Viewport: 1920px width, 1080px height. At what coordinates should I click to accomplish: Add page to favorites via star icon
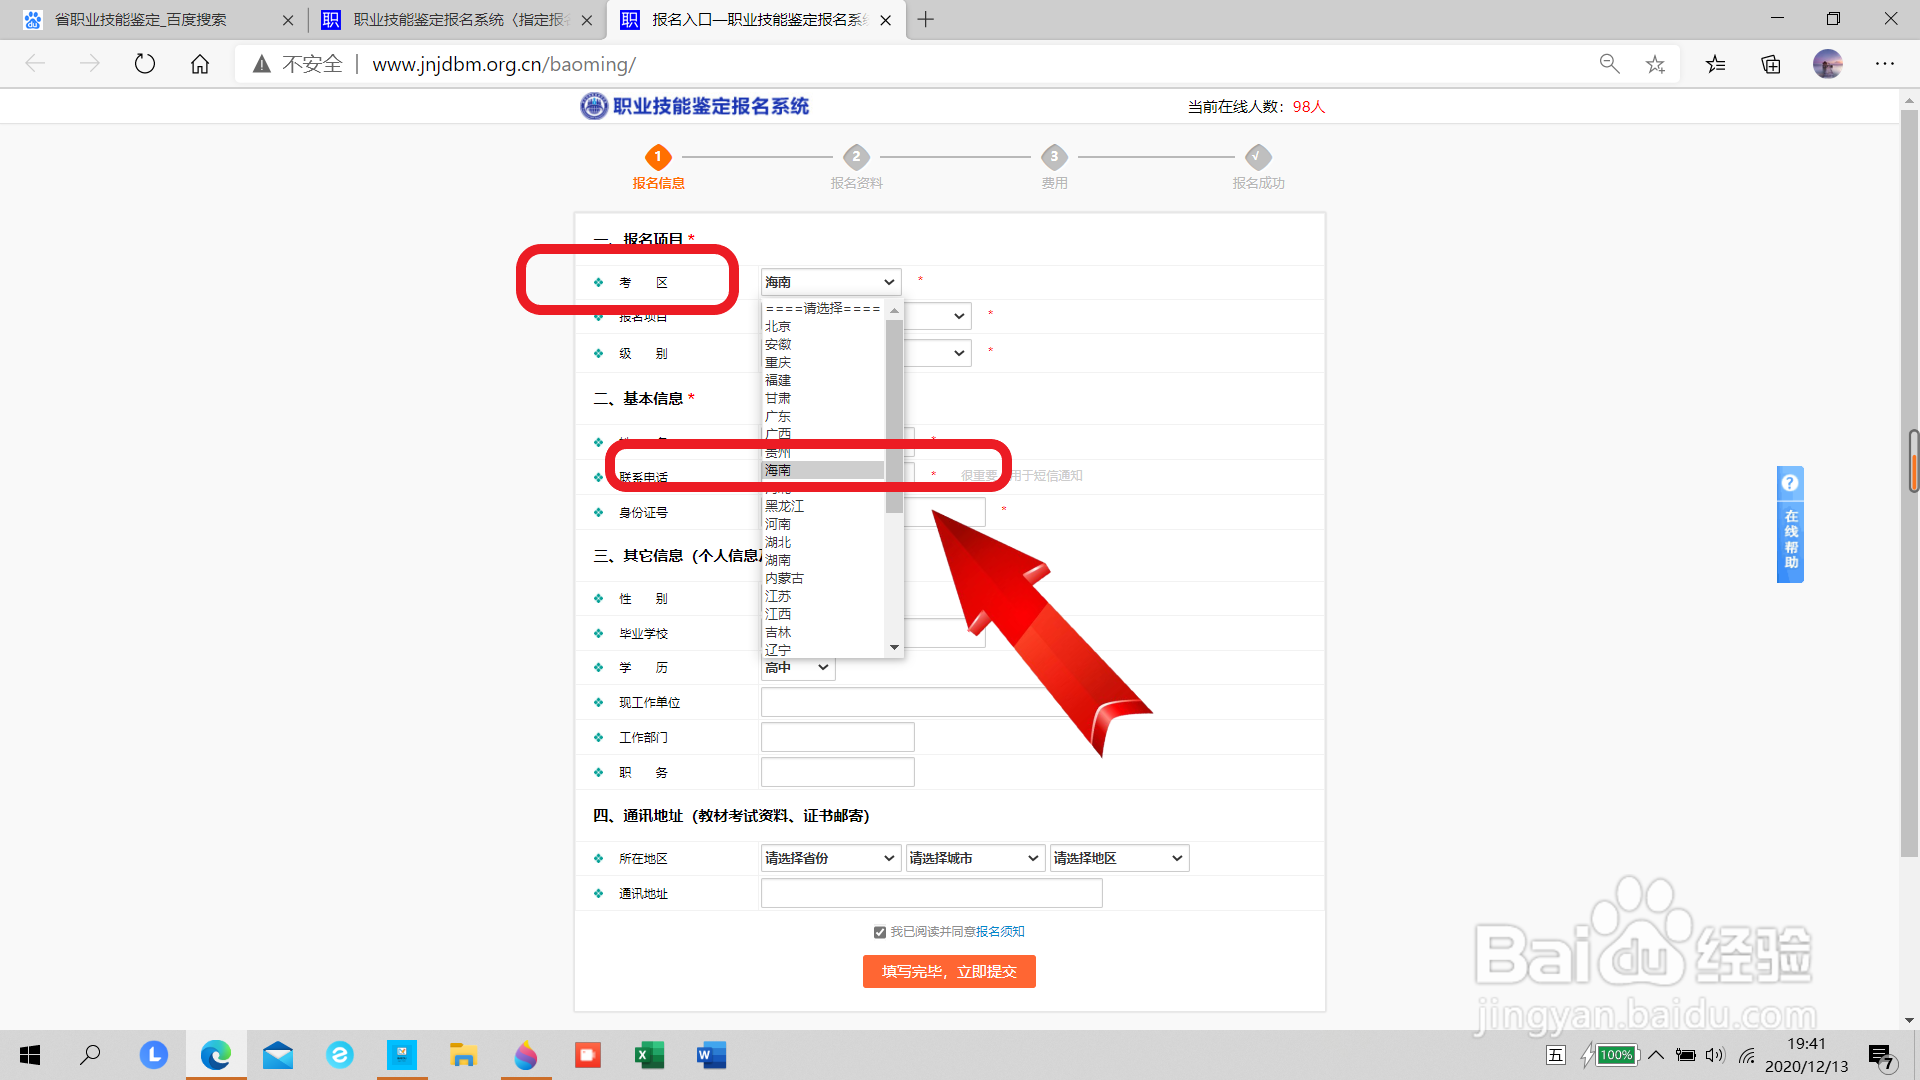(1656, 63)
